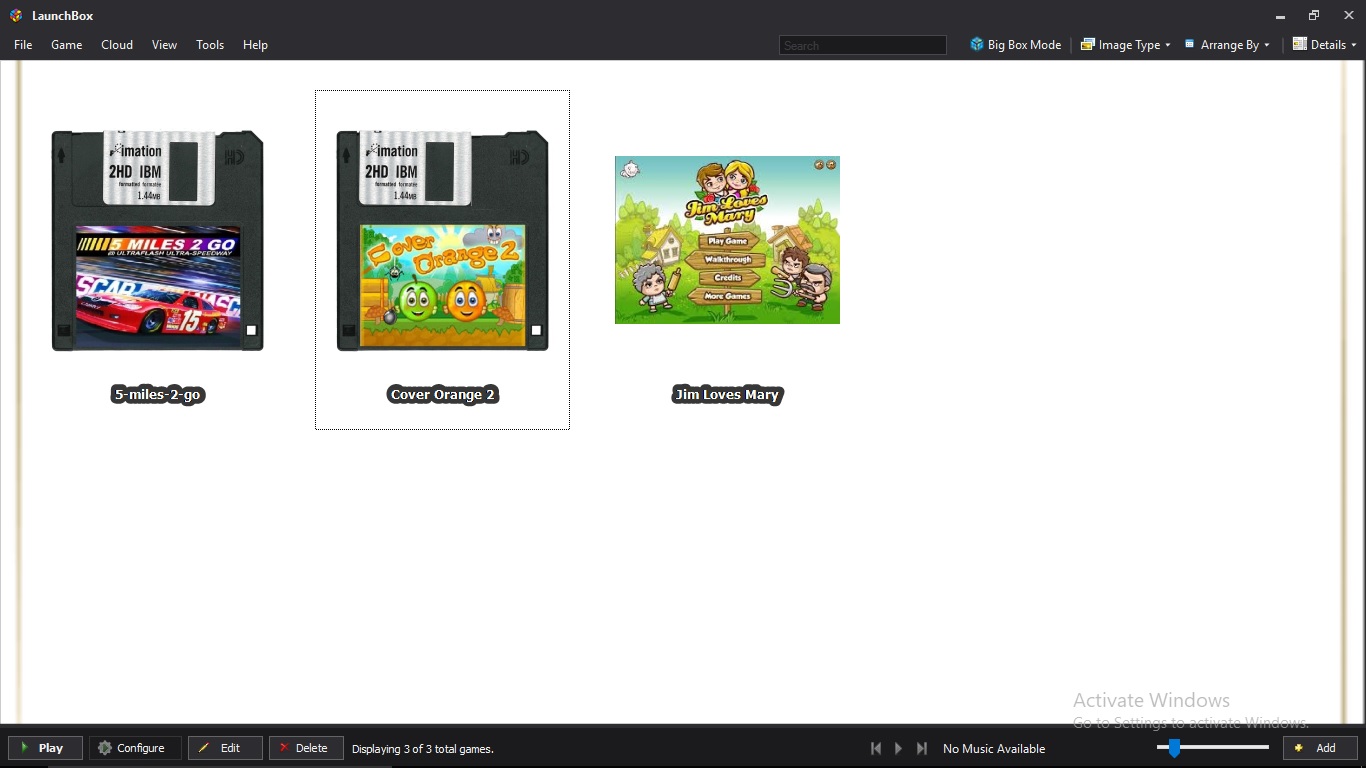Click the Jim Loves Mary title label
The image size is (1366, 768).
[727, 395]
